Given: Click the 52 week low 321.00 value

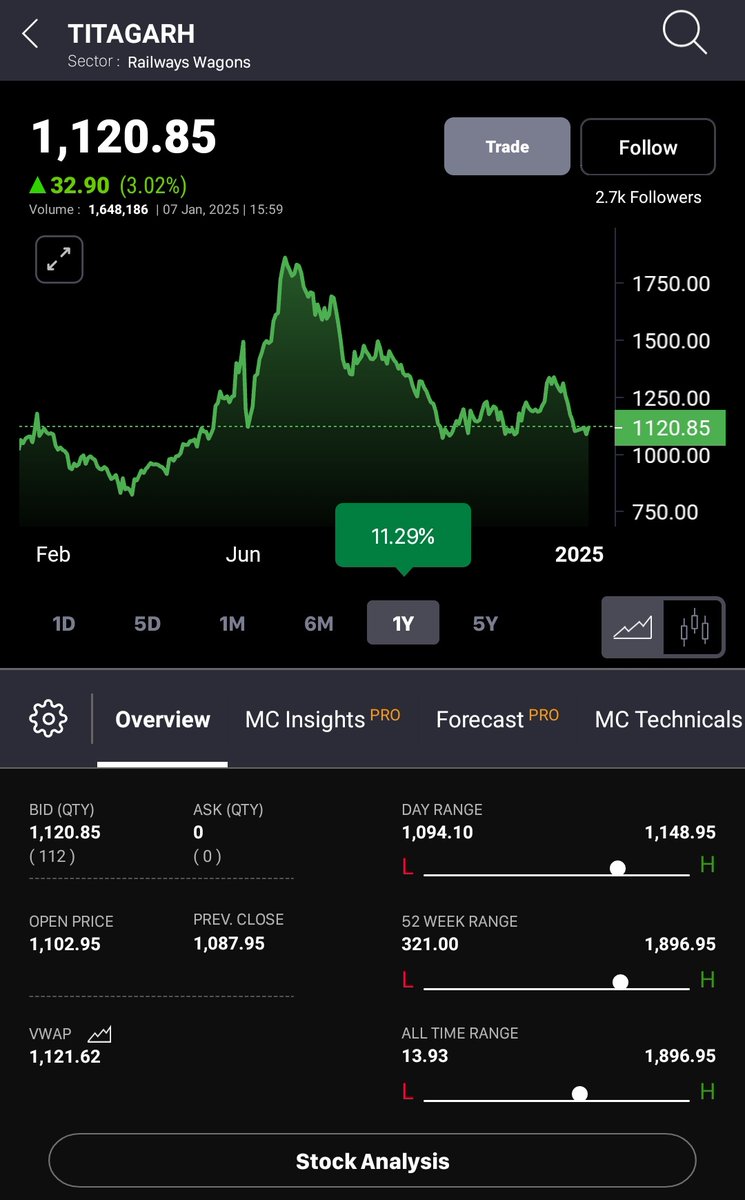Looking at the screenshot, I should click(x=430, y=944).
